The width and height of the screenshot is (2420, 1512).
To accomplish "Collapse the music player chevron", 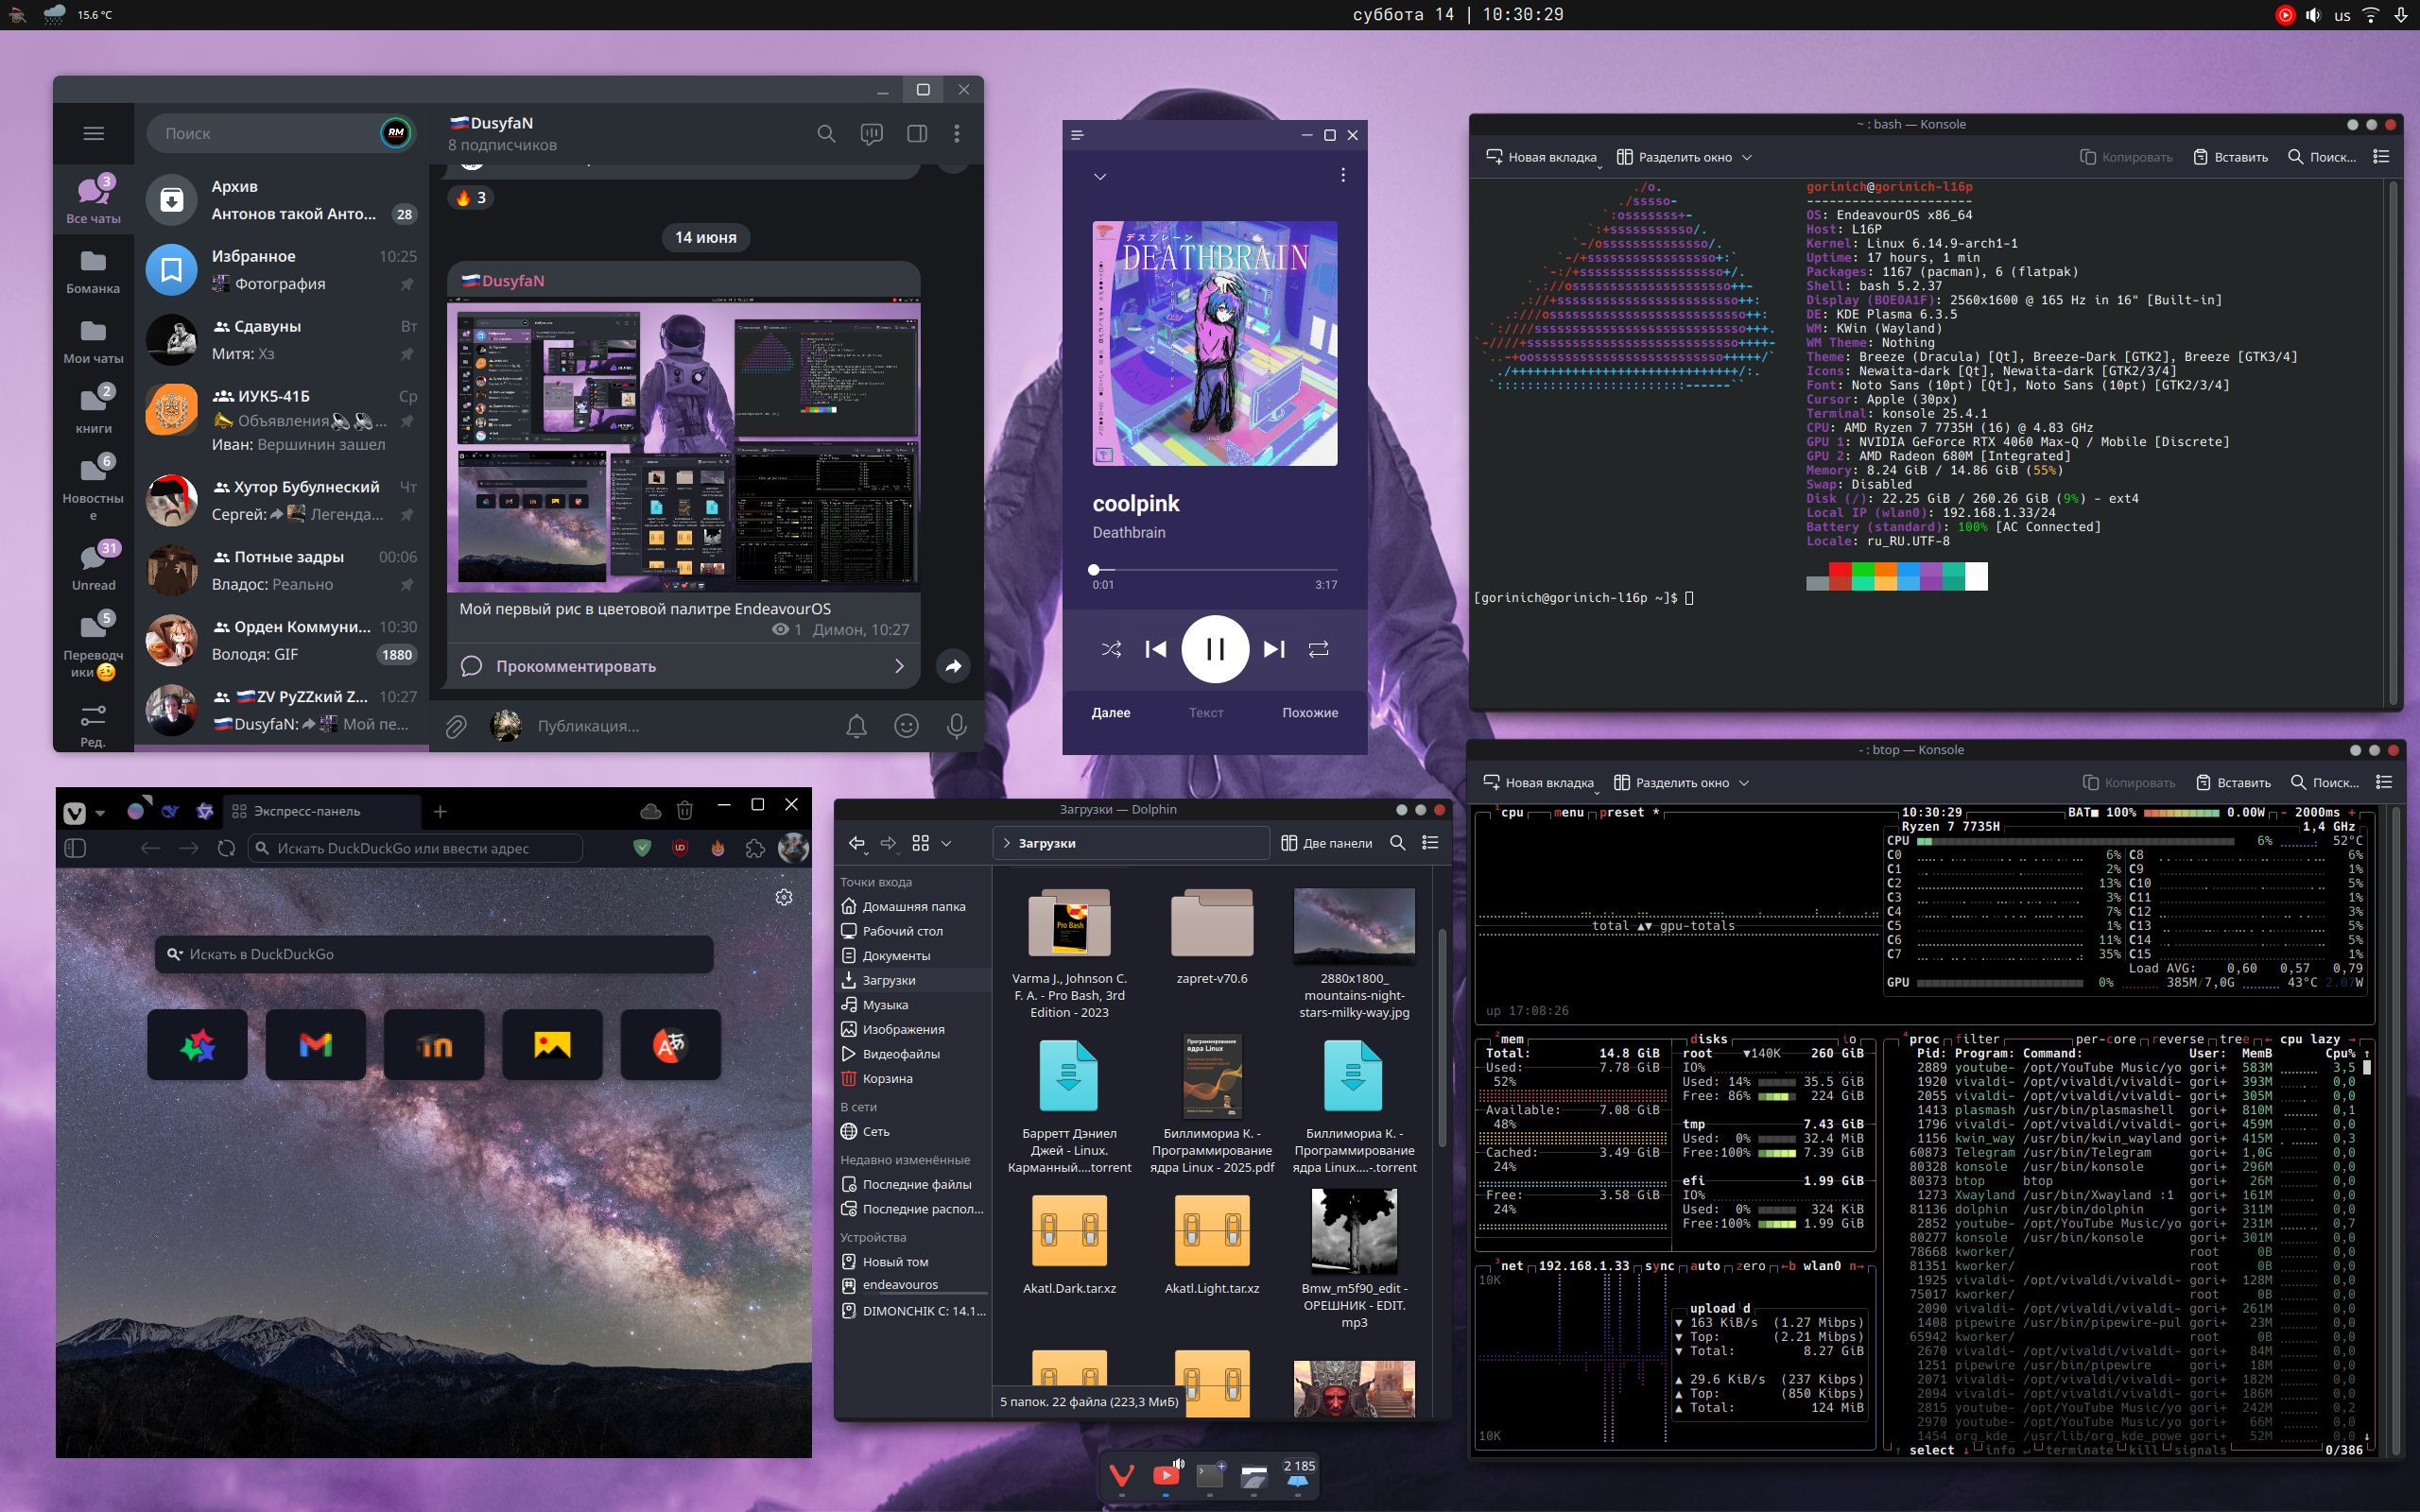I will click(1100, 176).
